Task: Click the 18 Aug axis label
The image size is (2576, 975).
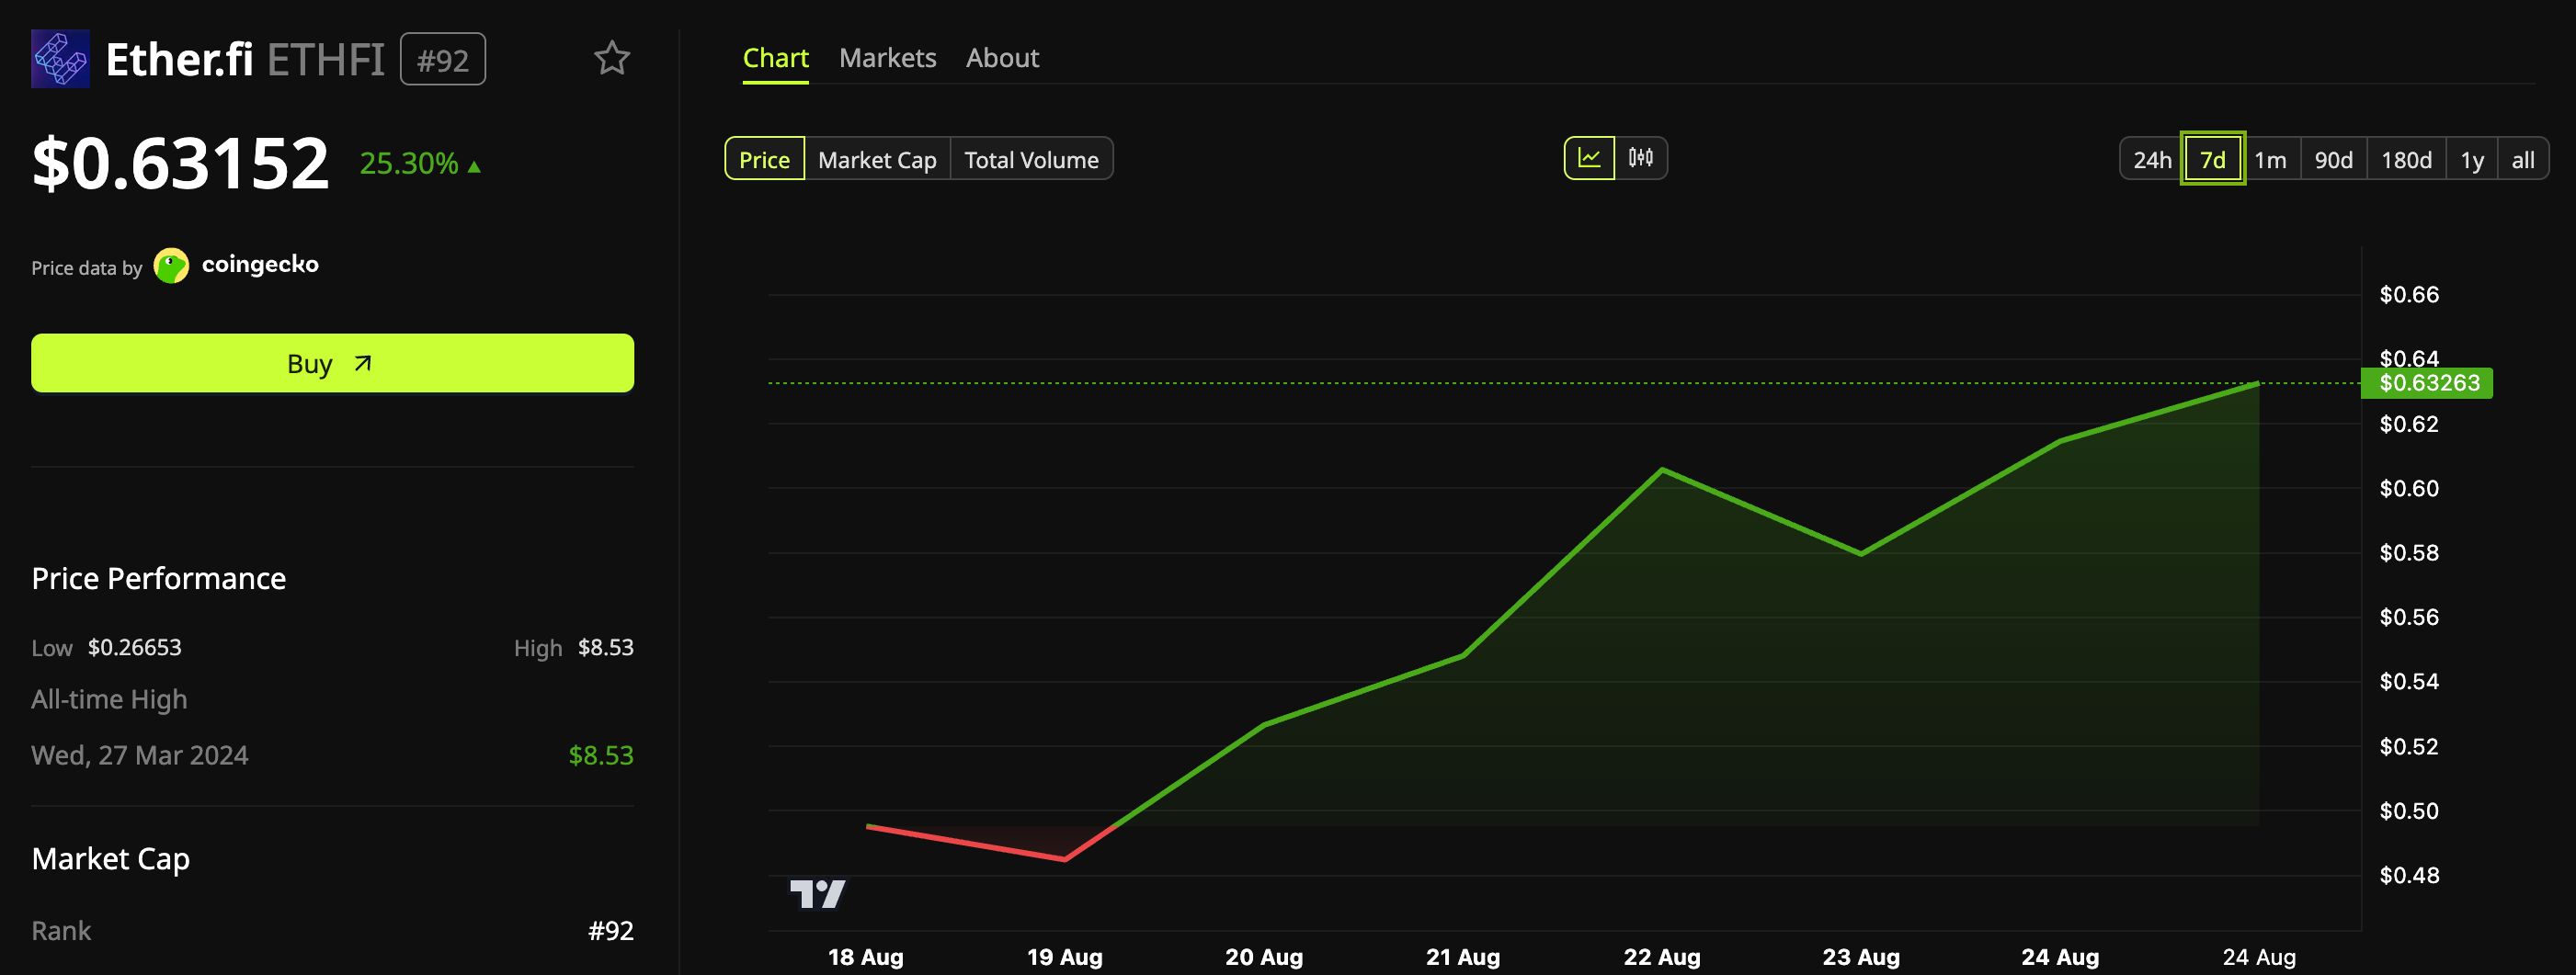Action: (865, 957)
